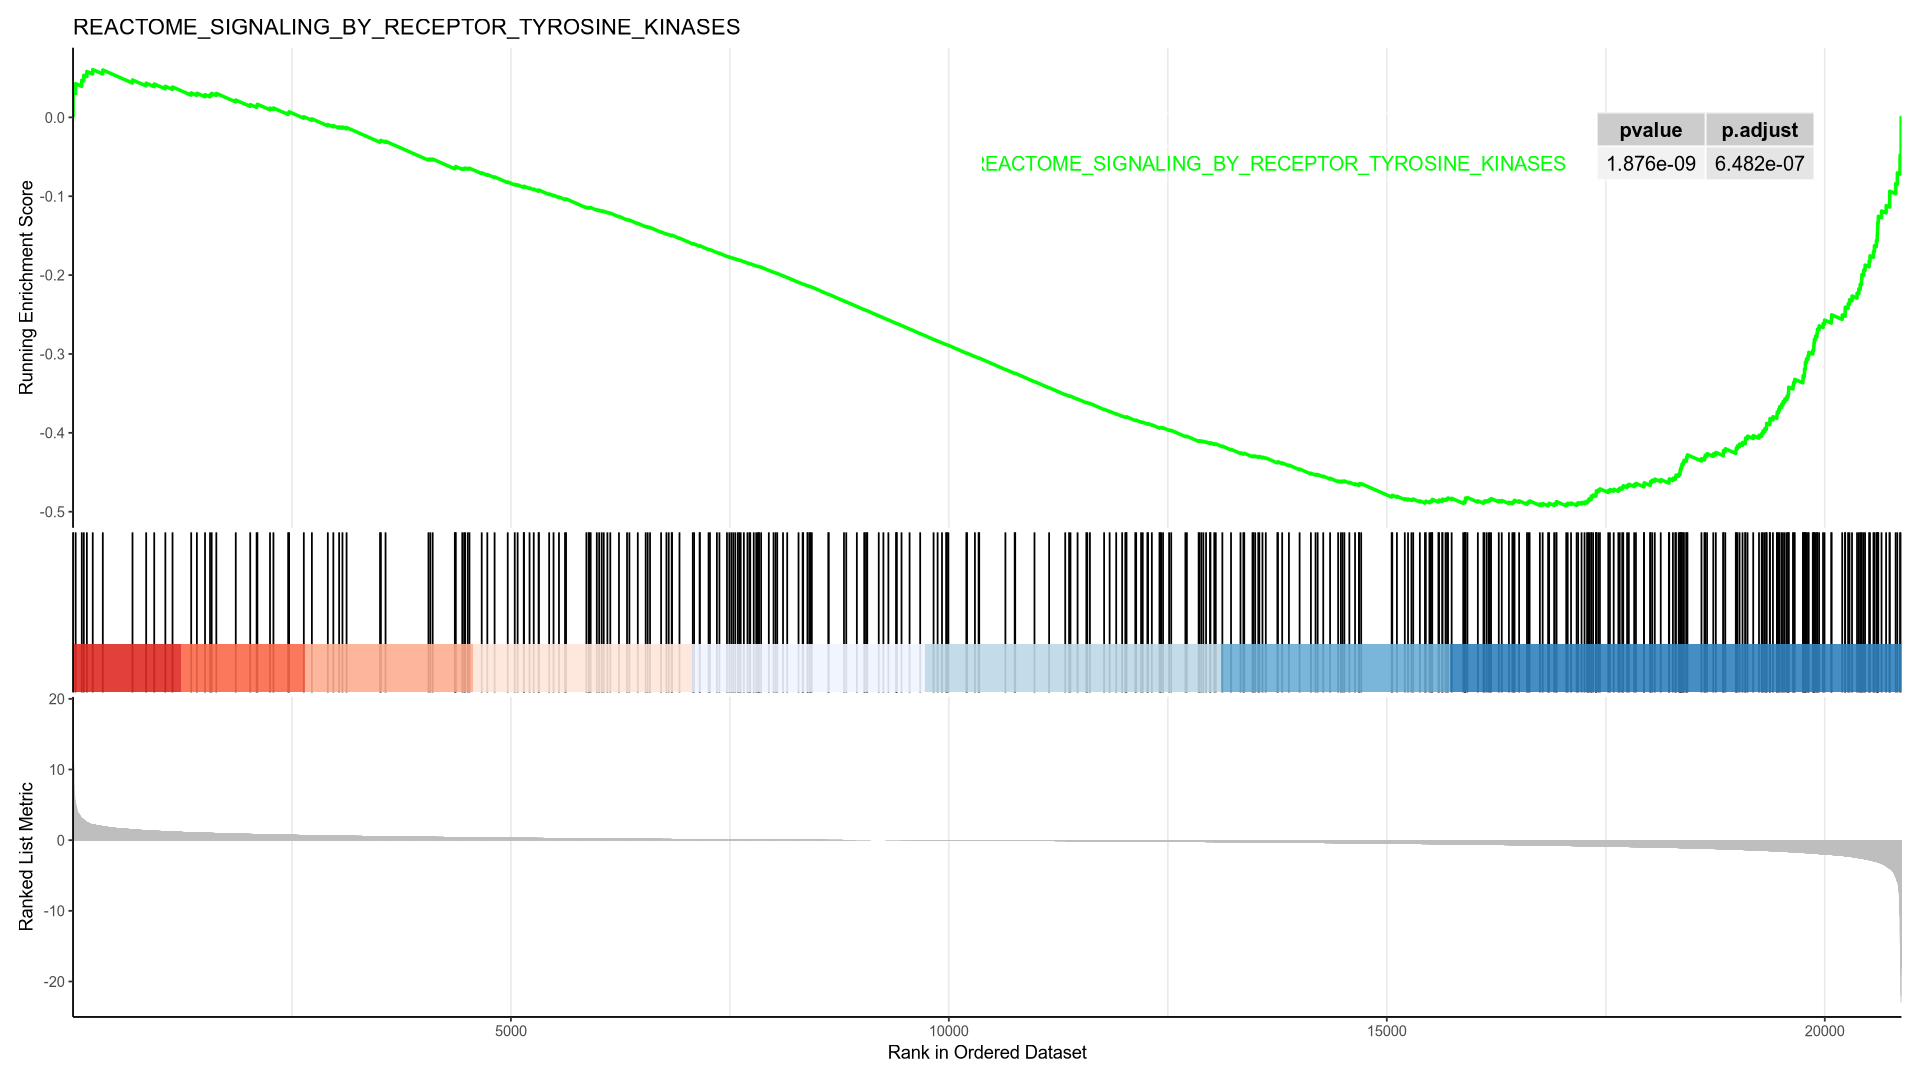Click the pale pink color band segment
1920x1080 pixels.
(582, 668)
